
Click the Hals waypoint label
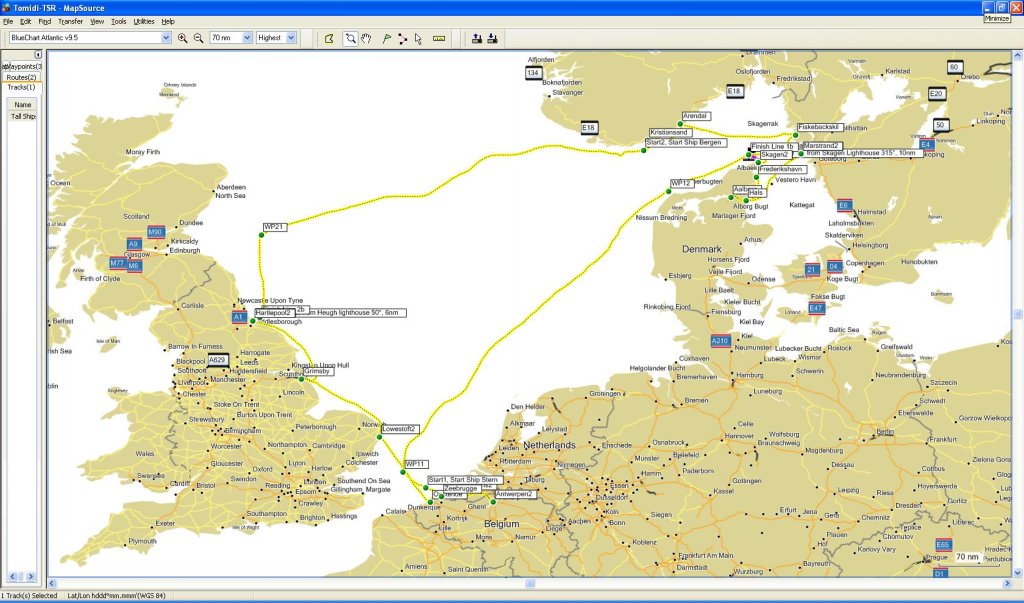click(756, 193)
